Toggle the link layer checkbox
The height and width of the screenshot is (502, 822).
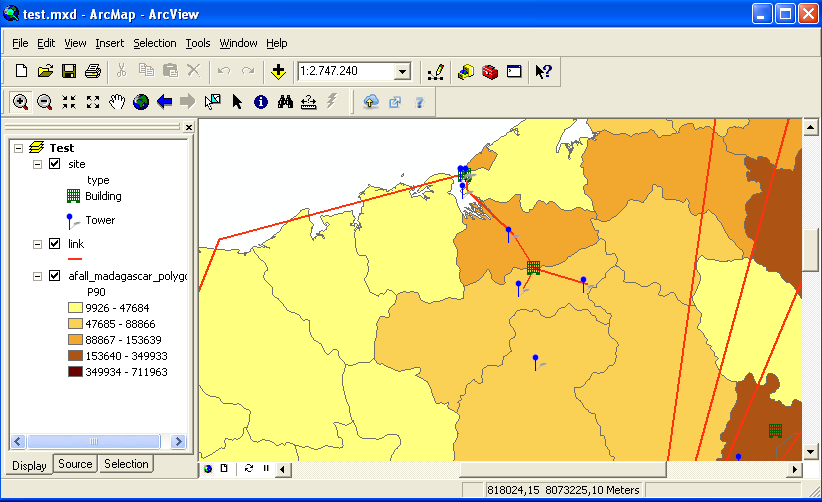tap(55, 244)
